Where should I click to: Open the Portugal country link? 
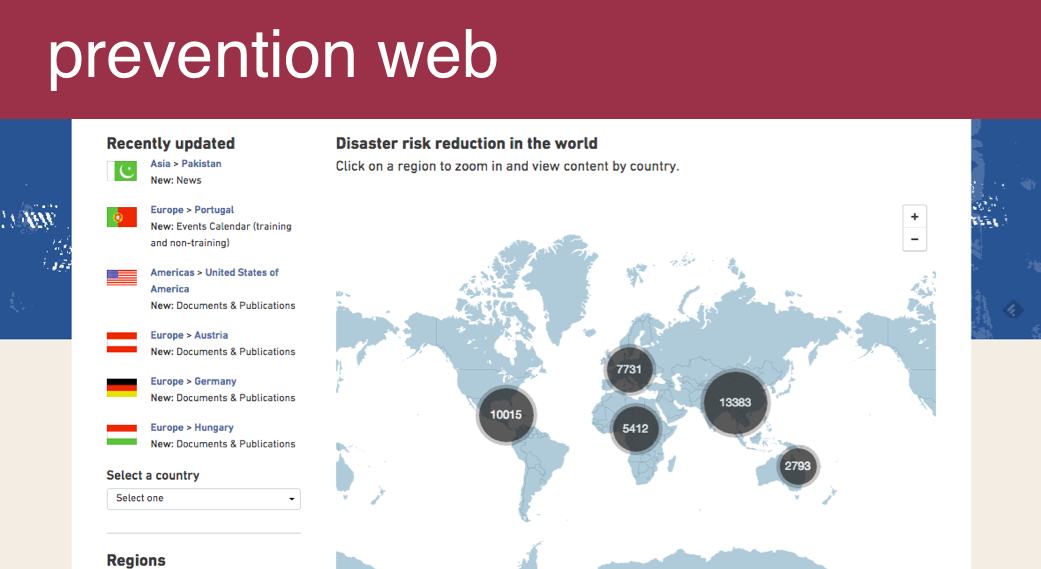(x=214, y=210)
